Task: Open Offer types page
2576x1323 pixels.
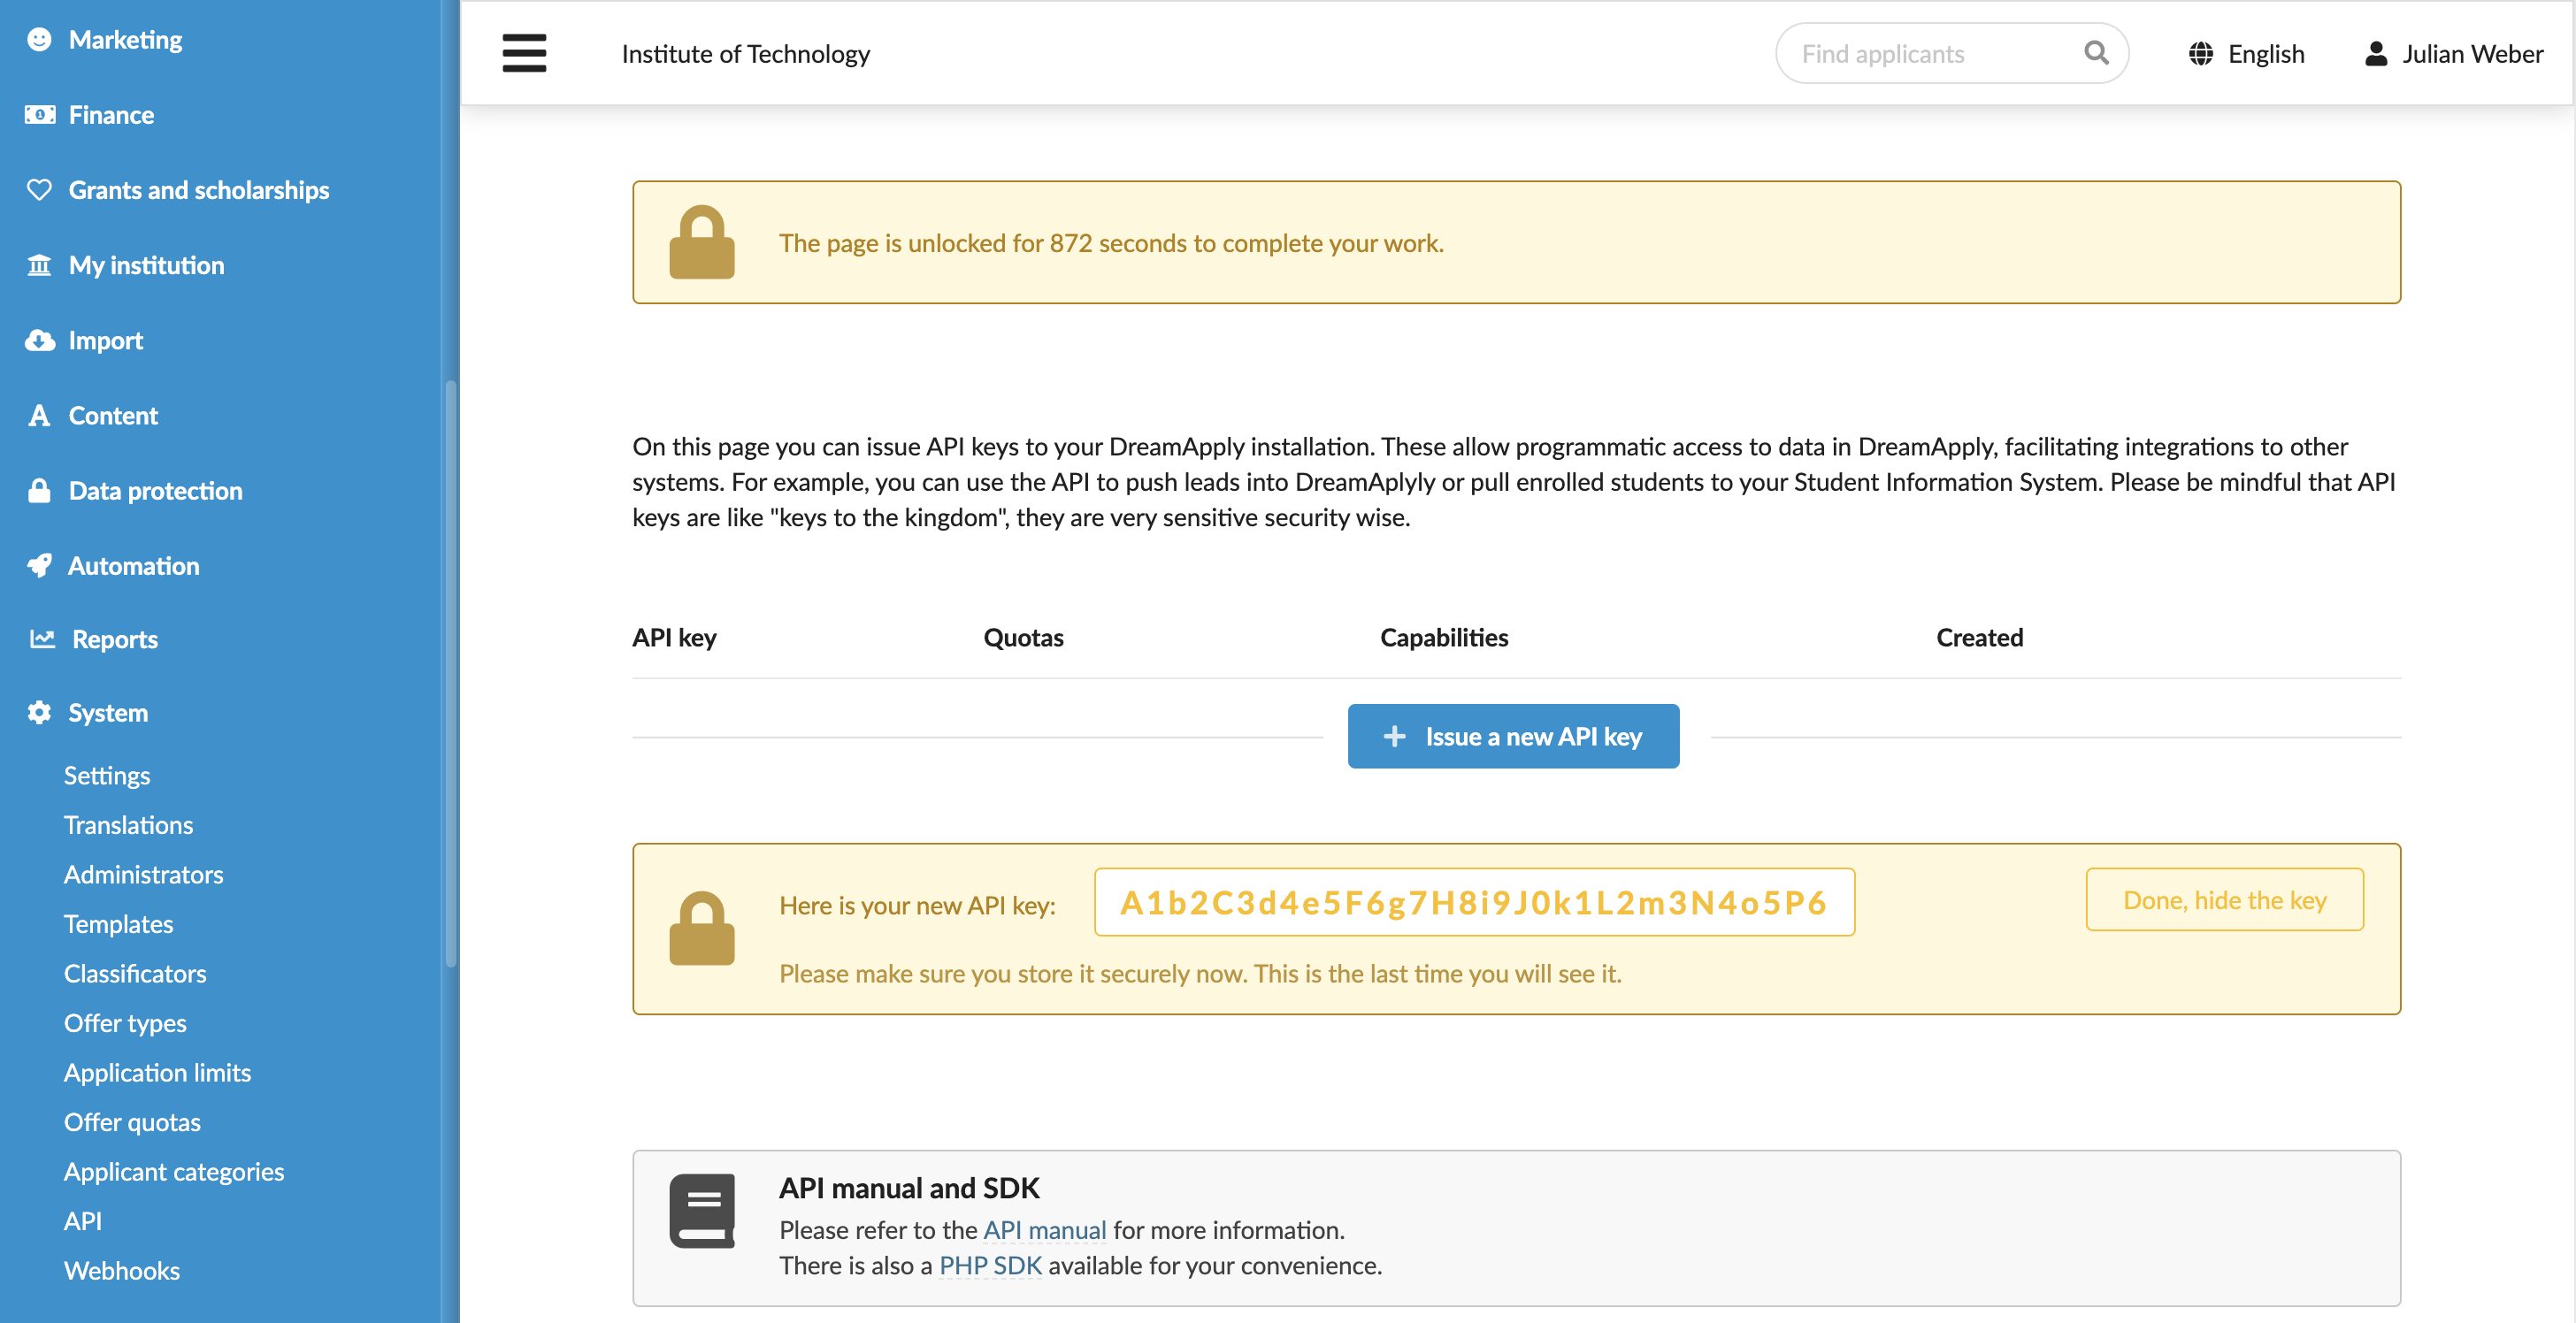Action: 125,1022
